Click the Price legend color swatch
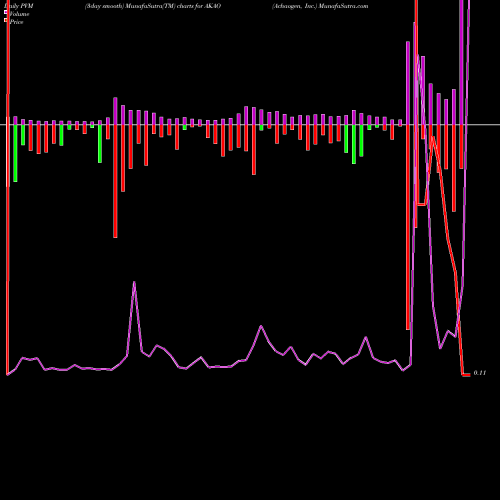Image resolution: width=500 pixels, height=500 pixels. (x=6, y=20)
